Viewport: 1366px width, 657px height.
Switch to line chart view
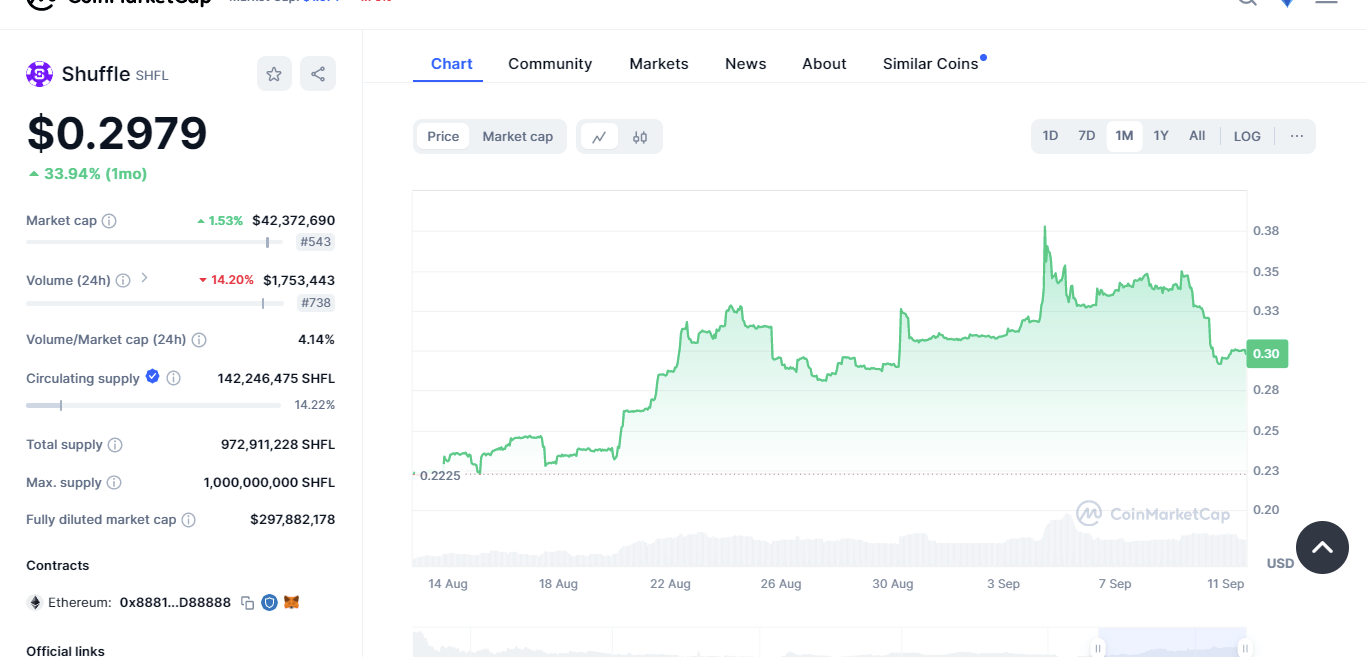[599, 137]
